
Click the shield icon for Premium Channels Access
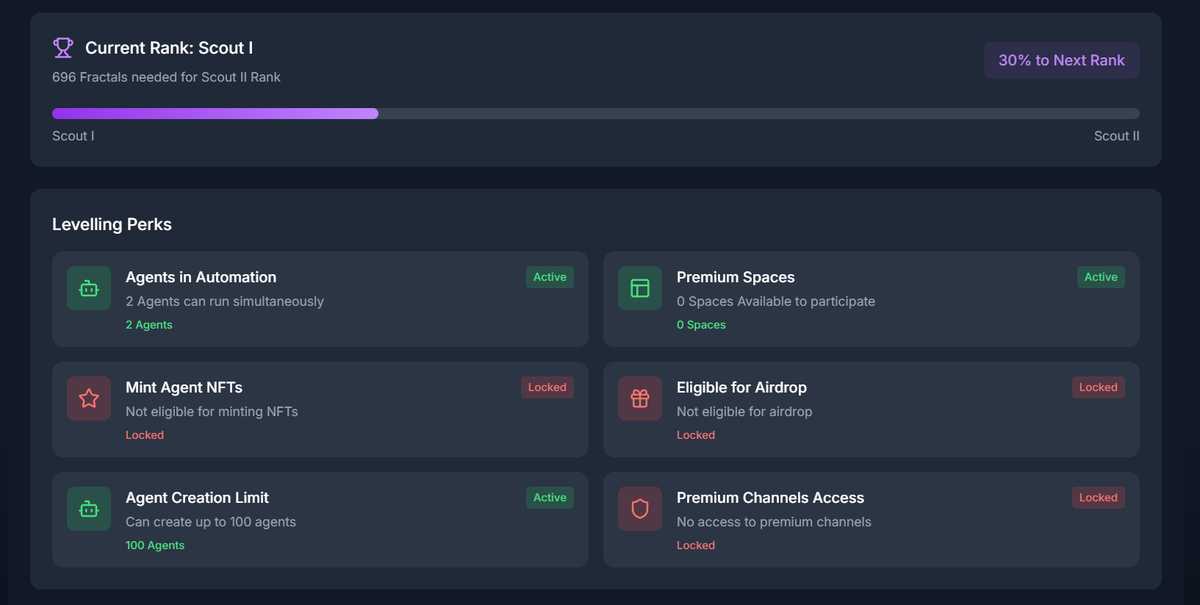click(x=640, y=509)
